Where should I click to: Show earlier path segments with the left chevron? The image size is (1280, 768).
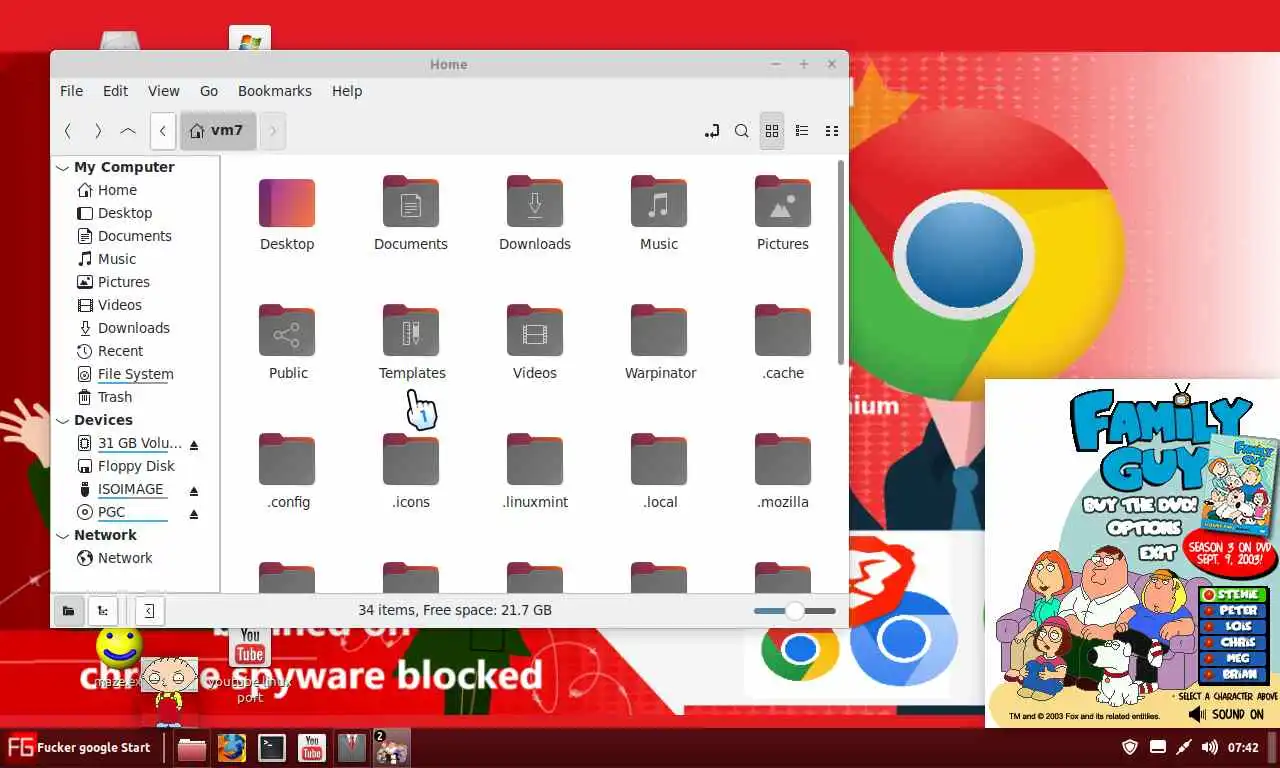[x=163, y=131]
